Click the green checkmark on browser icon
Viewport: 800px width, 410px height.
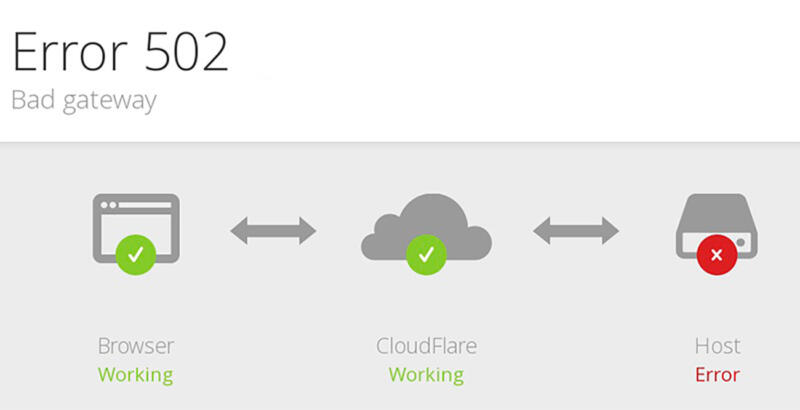[136, 254]
